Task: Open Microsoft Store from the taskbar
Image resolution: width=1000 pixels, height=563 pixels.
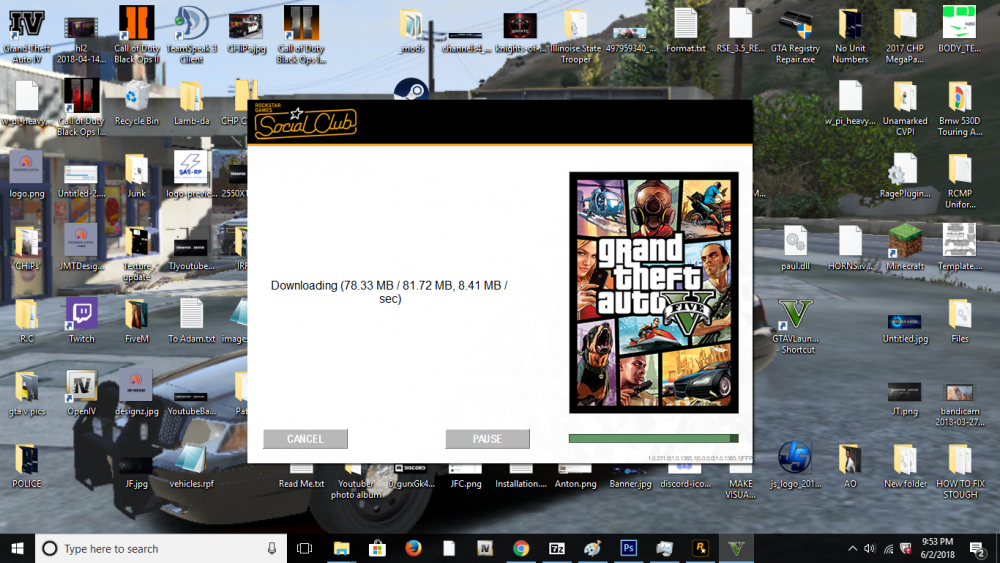Action: click(x=377, y=548)
